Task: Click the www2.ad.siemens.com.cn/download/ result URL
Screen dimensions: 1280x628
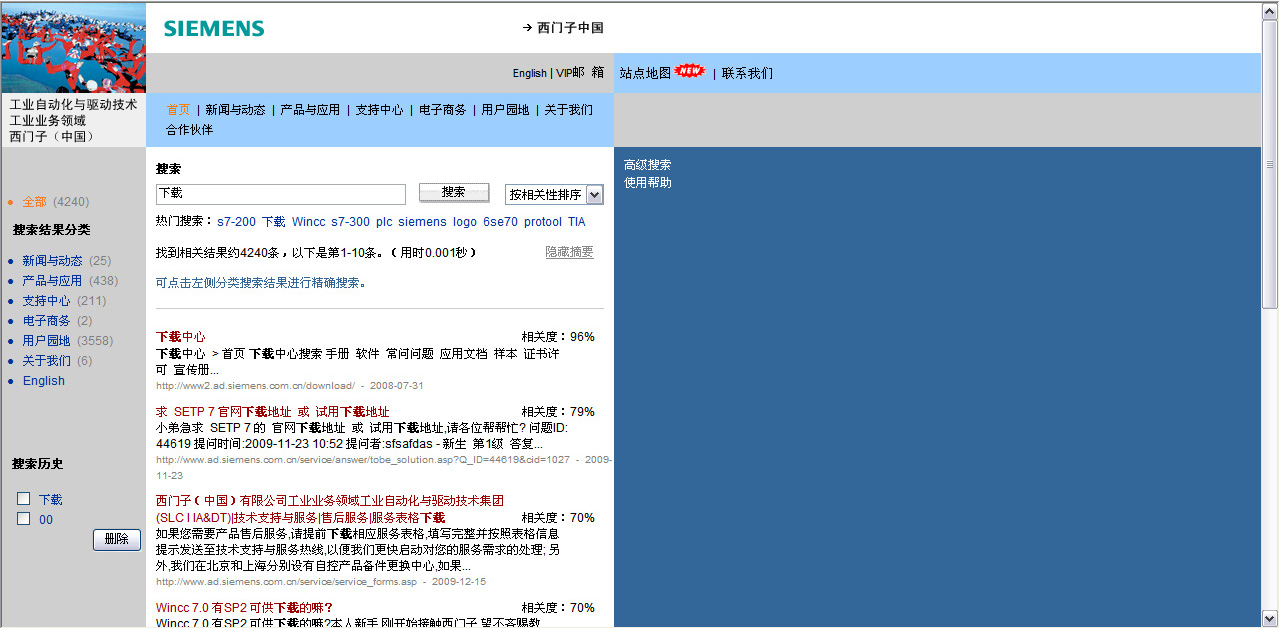Action: pyautogui.click(x=256, y=386)
